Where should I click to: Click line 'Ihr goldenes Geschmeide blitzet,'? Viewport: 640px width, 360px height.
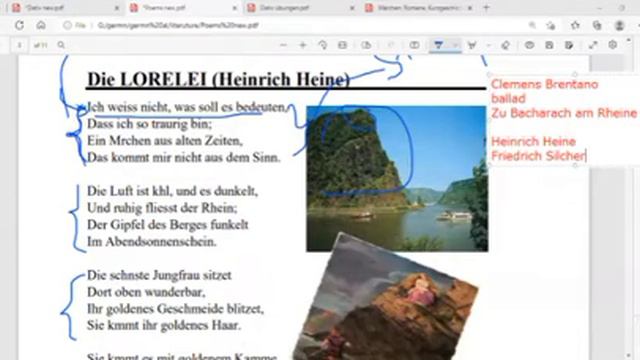pos(176,309)
